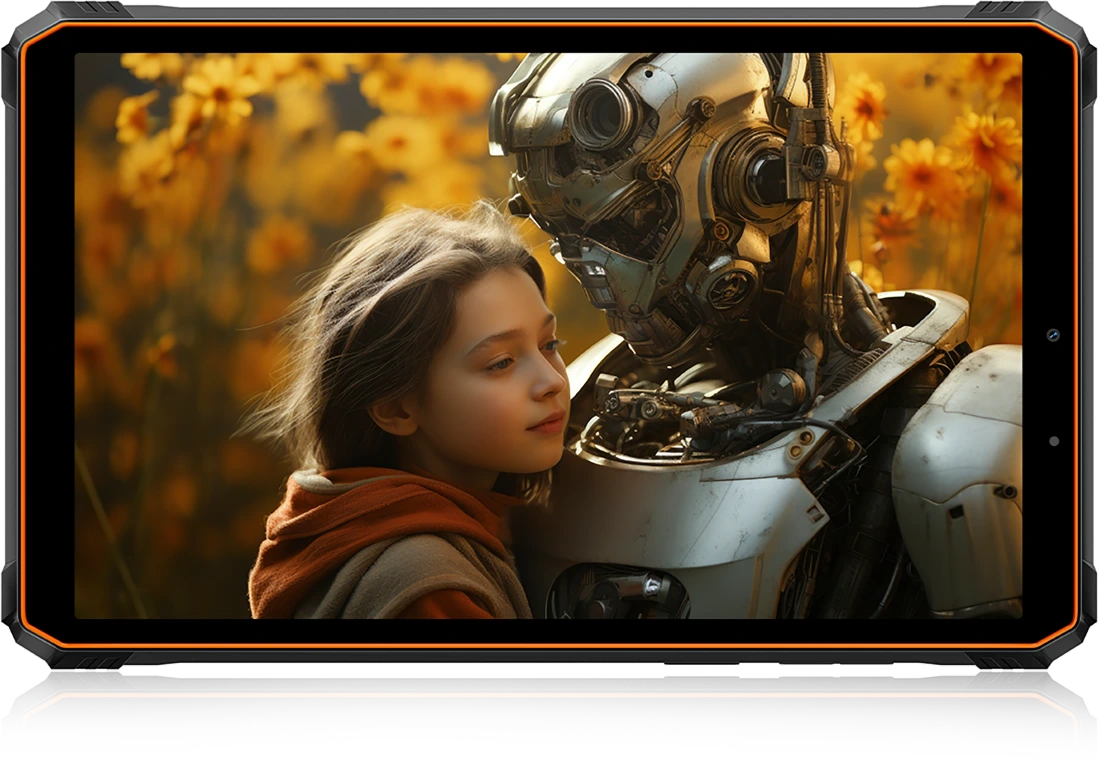The height and width of the screenshot is (765, 1098).
Task: Click the robot's right eye lens
Action: [x=764, y=180]
